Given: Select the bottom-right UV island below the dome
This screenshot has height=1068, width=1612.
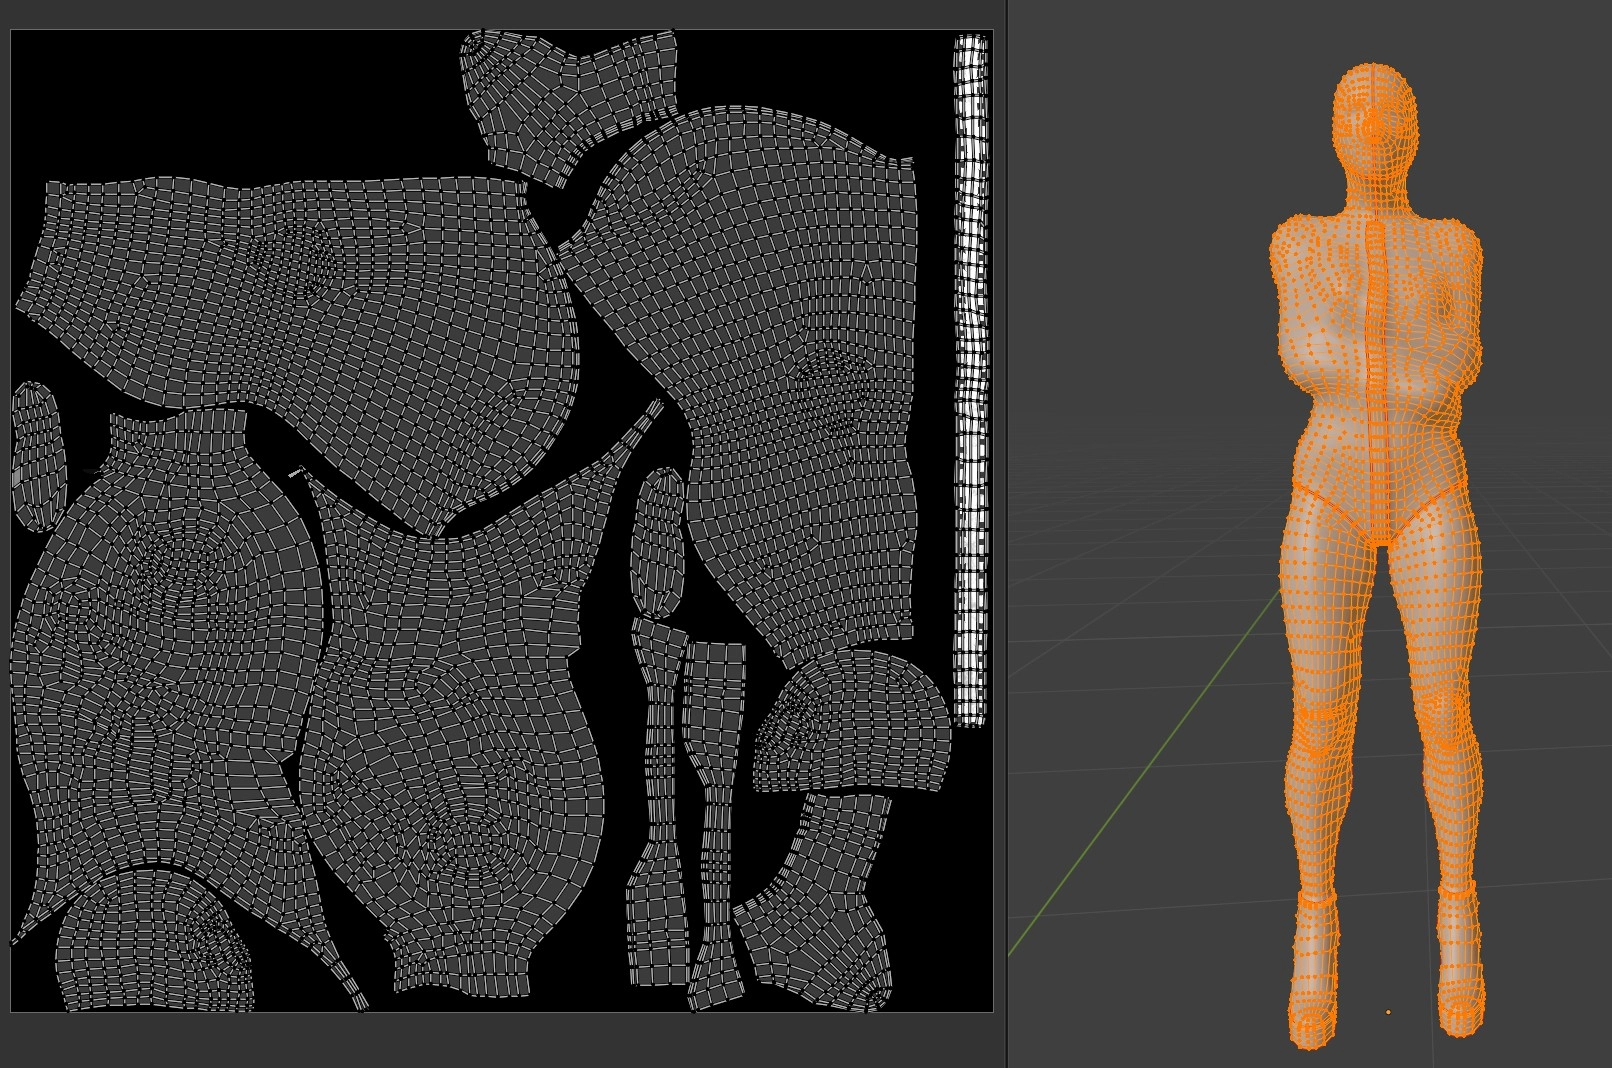Looking at the screenshot, I should coord(820,900).
